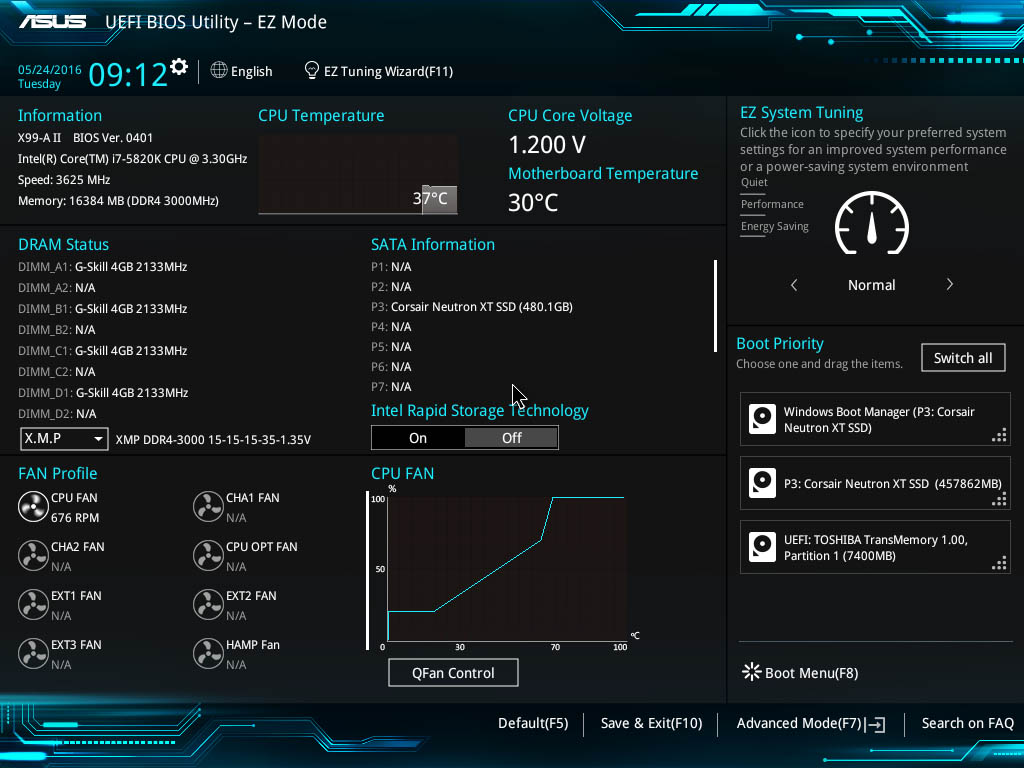This screenshot has height=768, width=1024.
Task: Click the 05/24/2016 date text
Action: (50, 70)
